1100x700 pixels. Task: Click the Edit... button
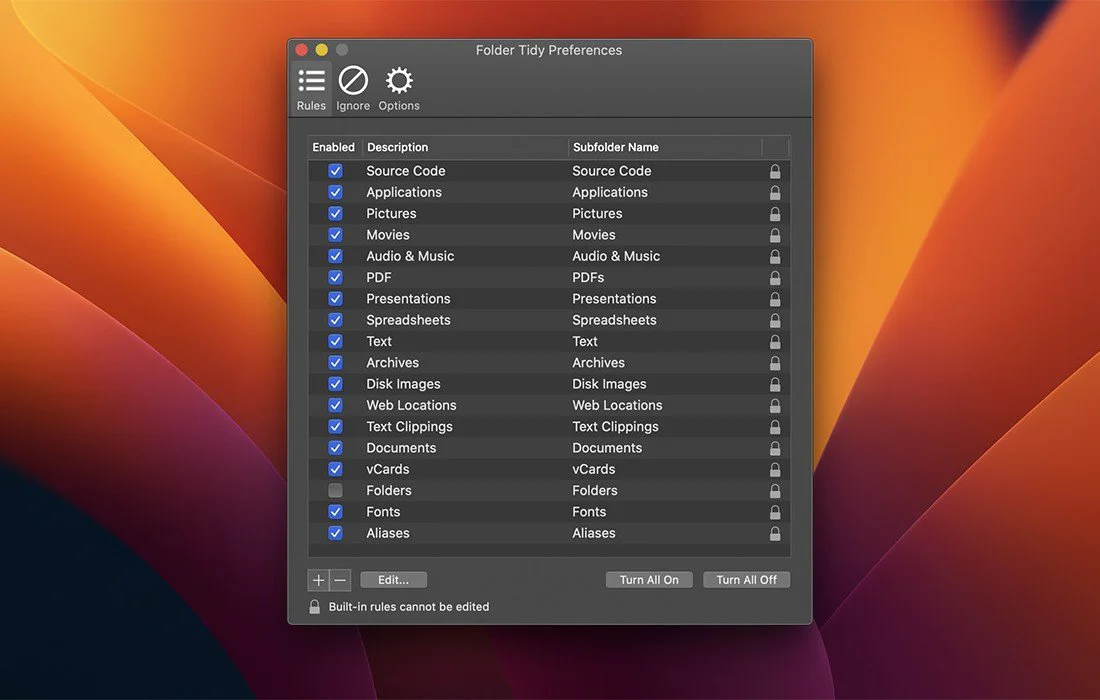coord(393,580)
